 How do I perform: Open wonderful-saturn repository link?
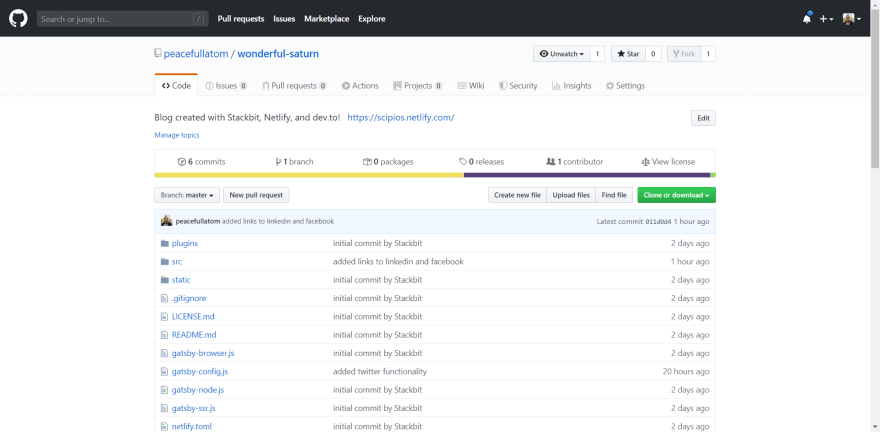tap(278, 54)
